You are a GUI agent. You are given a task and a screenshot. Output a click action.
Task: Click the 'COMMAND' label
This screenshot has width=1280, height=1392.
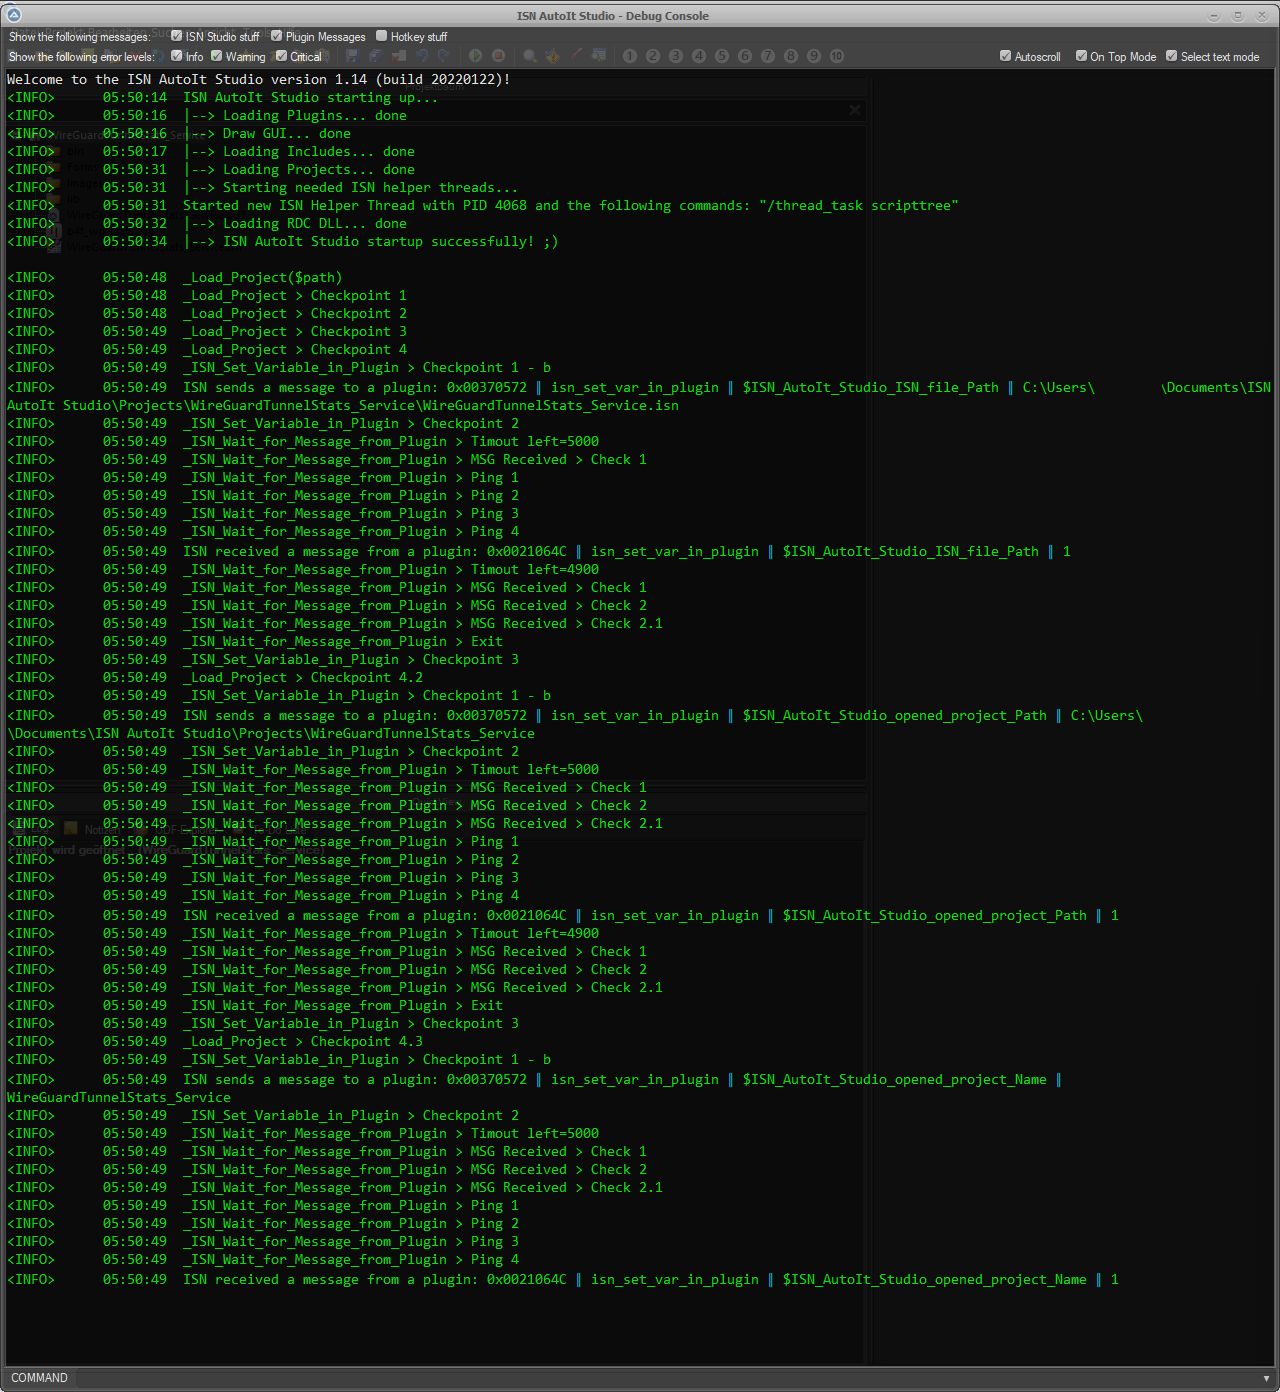click(x=39, y=1378)
